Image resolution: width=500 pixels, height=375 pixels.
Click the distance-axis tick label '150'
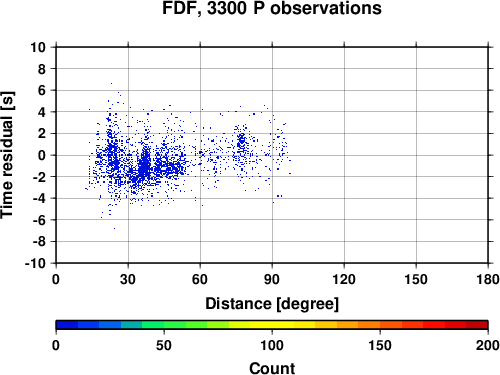pyautogui.click(x=416, y=279)
